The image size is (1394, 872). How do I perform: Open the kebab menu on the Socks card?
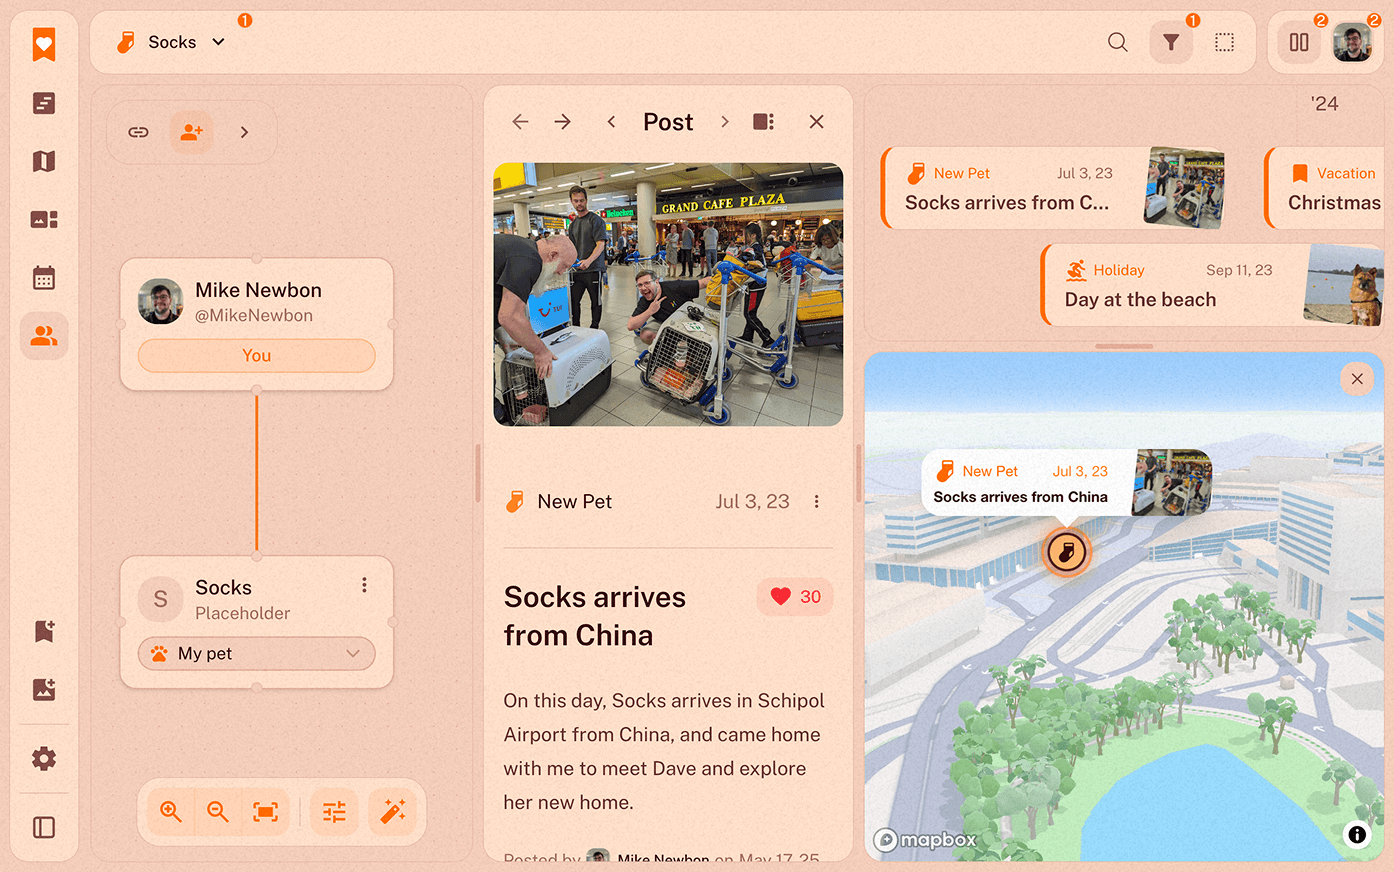pos(364,584)
